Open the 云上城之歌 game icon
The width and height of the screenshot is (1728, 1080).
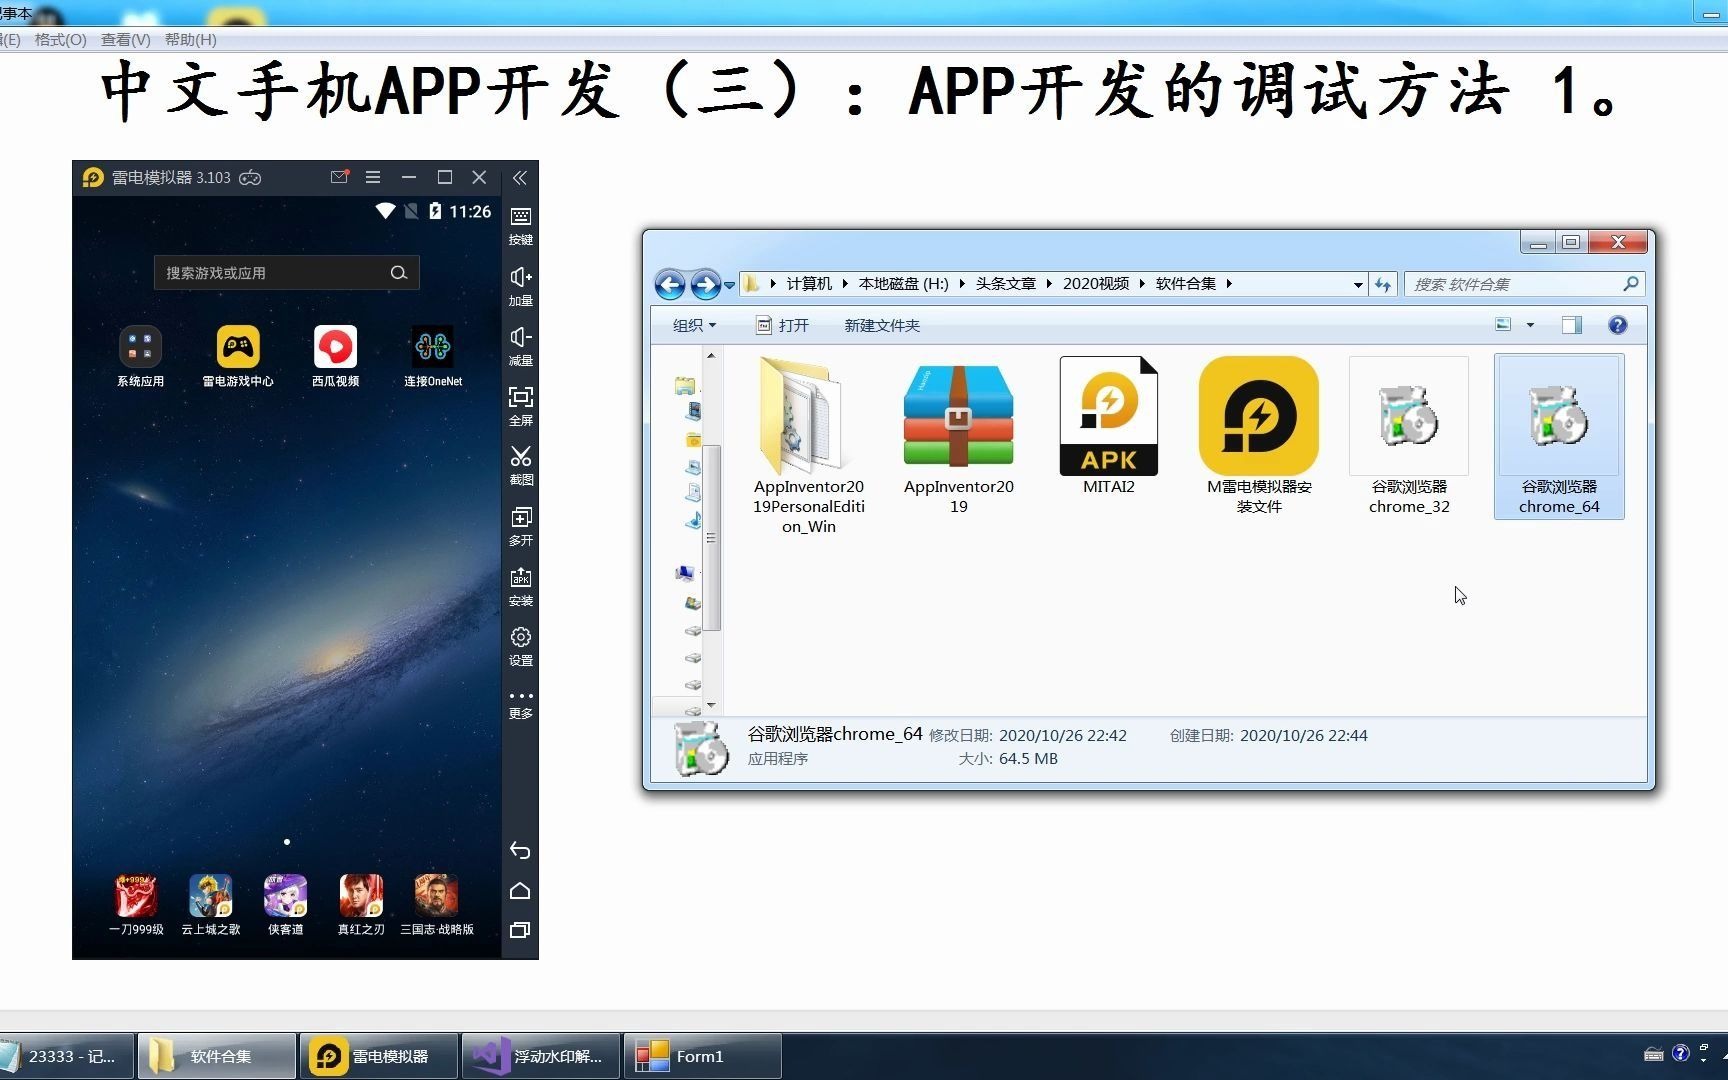click(211, 904)
